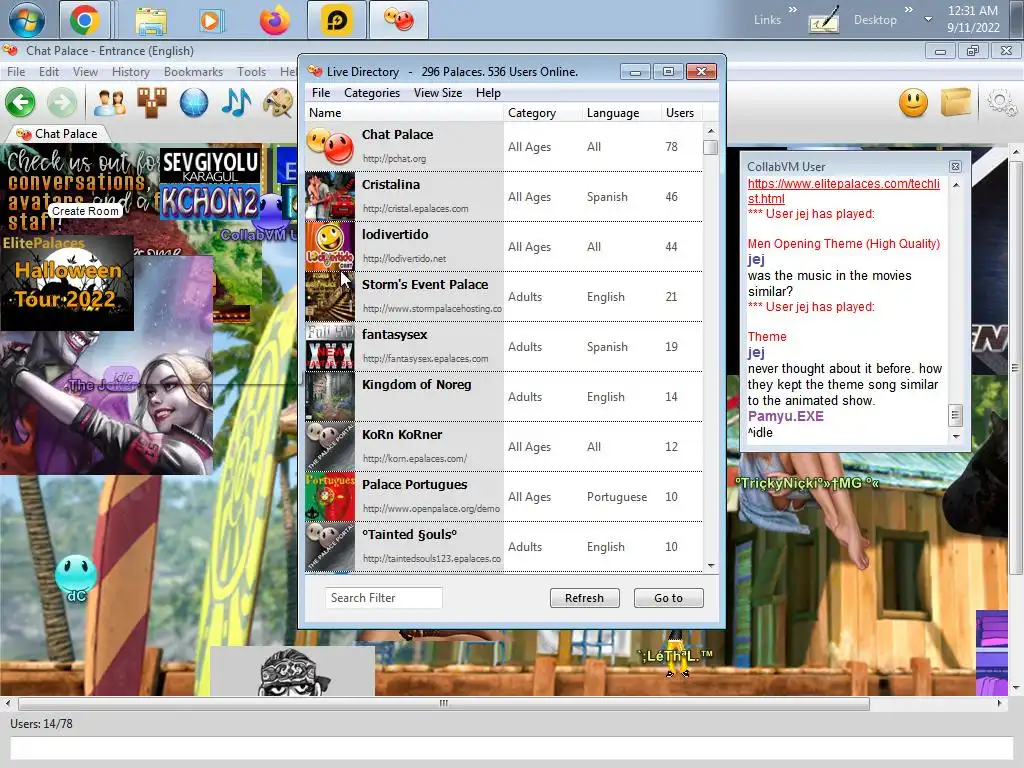
Task: Select the lodivertido palace thumbnail
Action: [x=330, y=247]
